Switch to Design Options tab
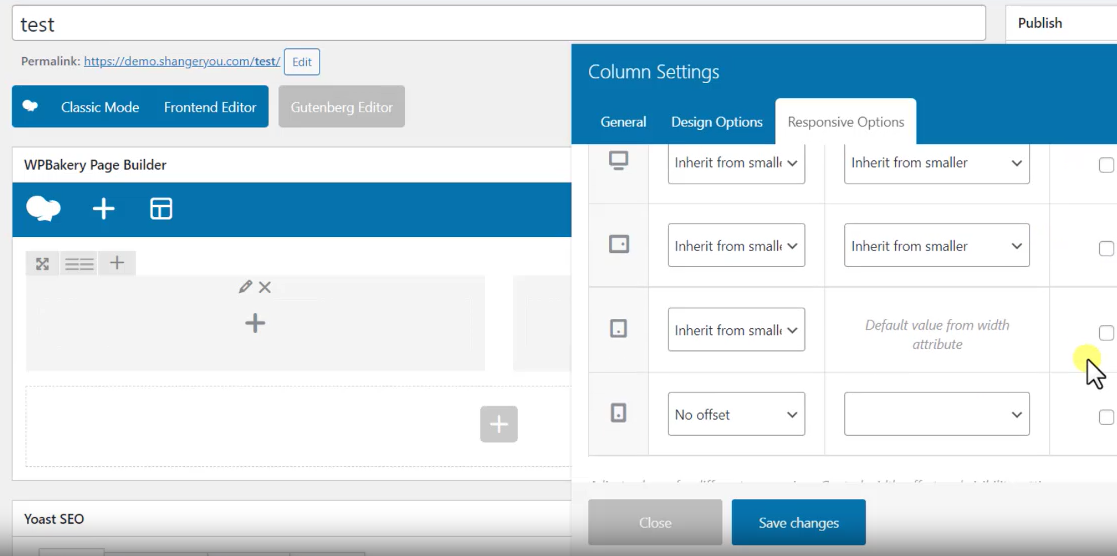Image resolution: width=1117 pixels, height=556 pixels. tap(717, 122)
